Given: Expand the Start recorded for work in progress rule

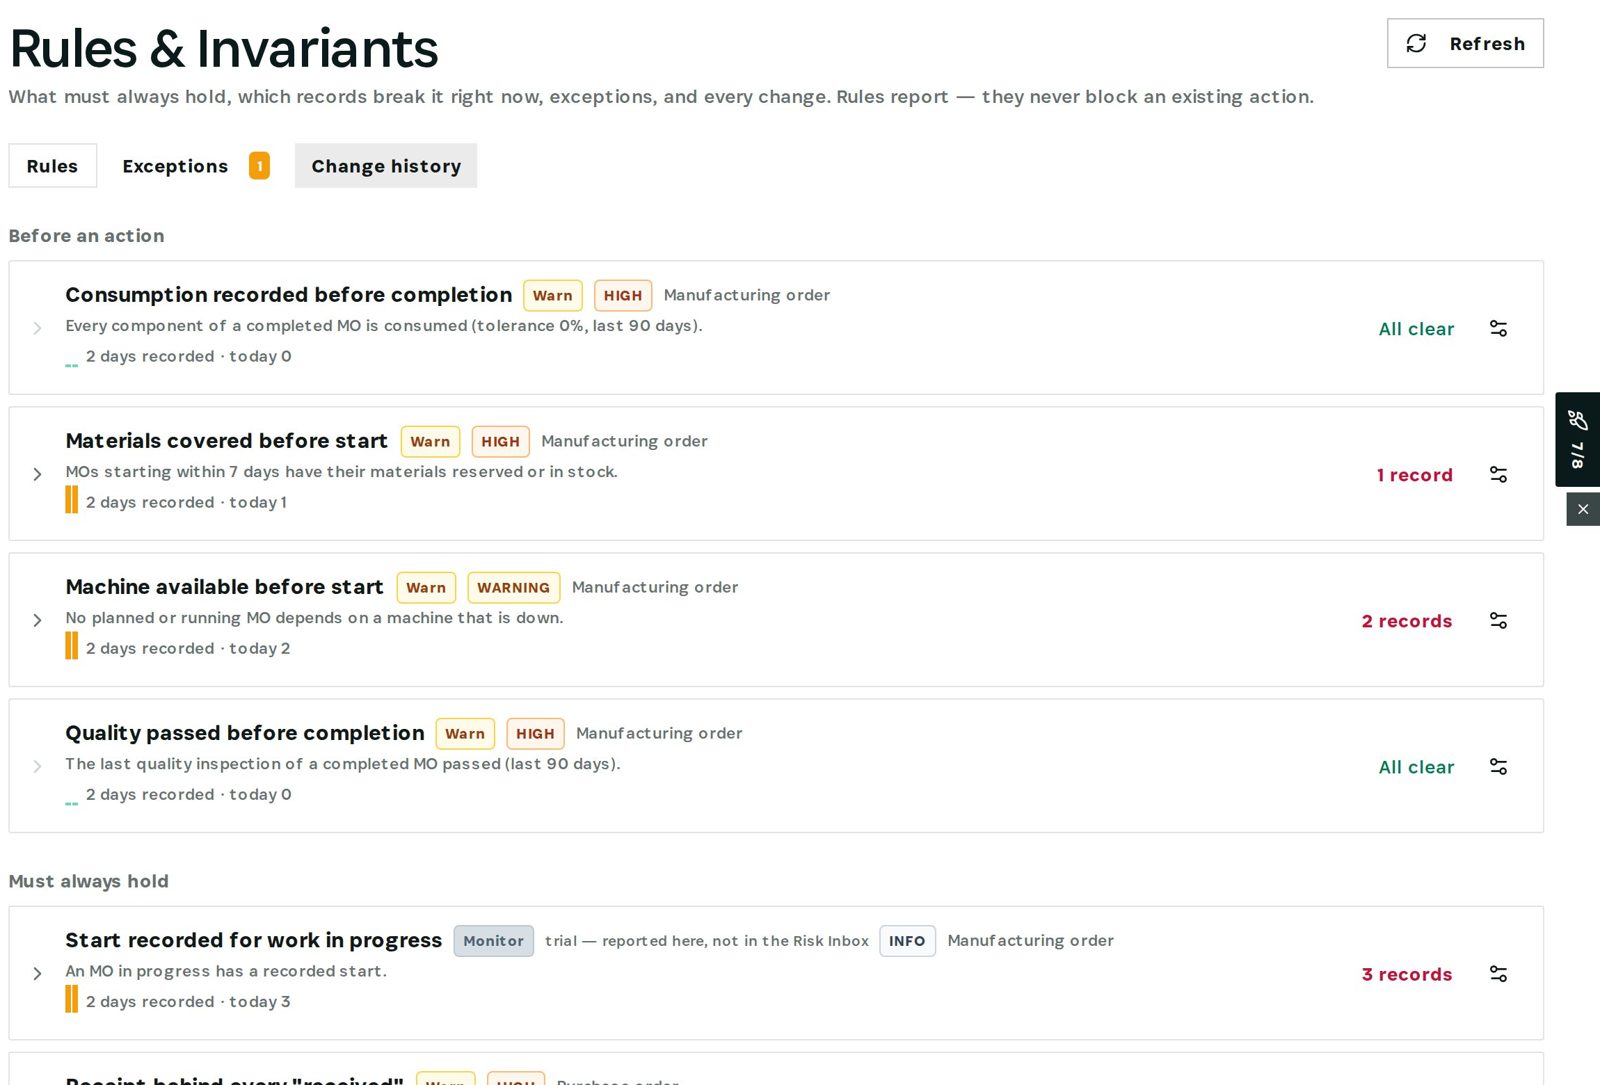Looking at the screenshot, I should pyautogui.click(x=37, y=973).
